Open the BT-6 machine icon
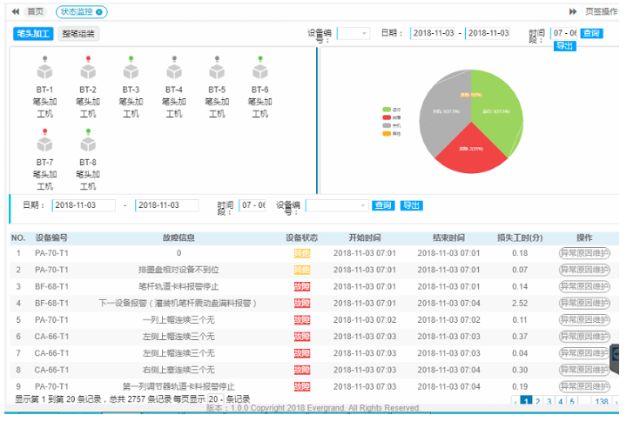This screenshot has height=435, width=640. (x=260, y=72)
